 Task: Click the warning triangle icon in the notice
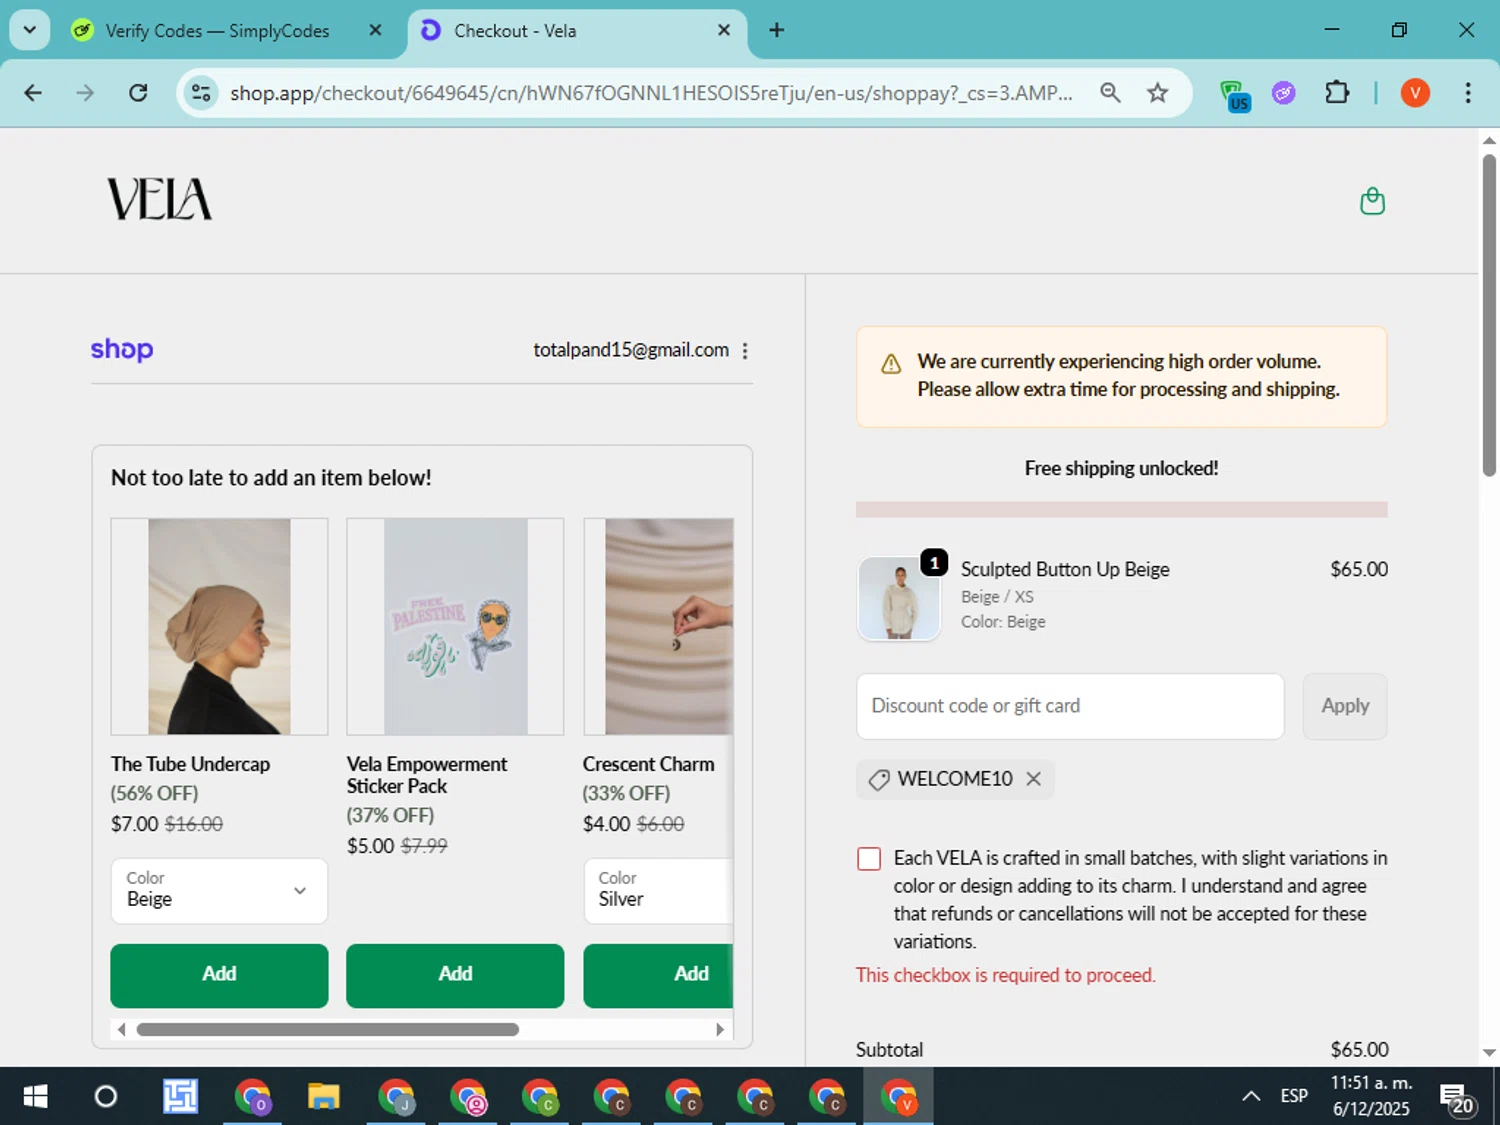click(891, 365)
